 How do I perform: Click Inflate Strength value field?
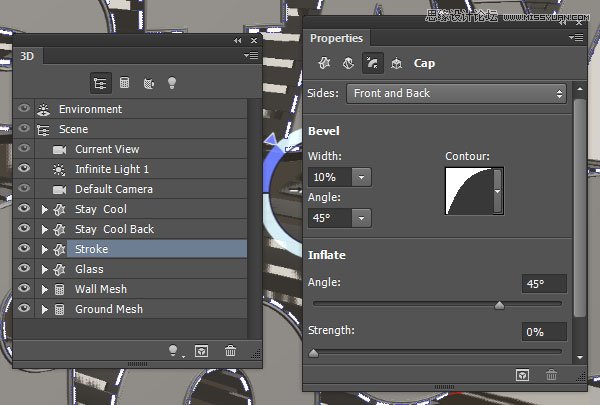coord(544,332)
